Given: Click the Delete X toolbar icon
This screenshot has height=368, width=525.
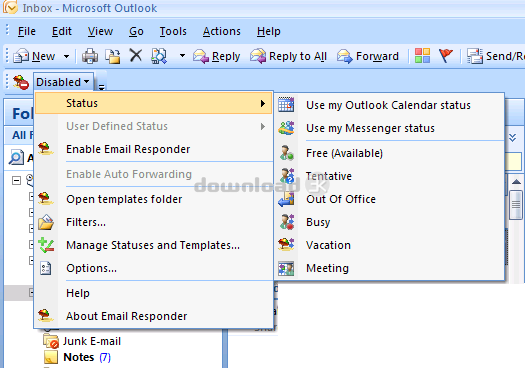Looking at the screenshot, I should pyautogui.click(x=136, y=56).
